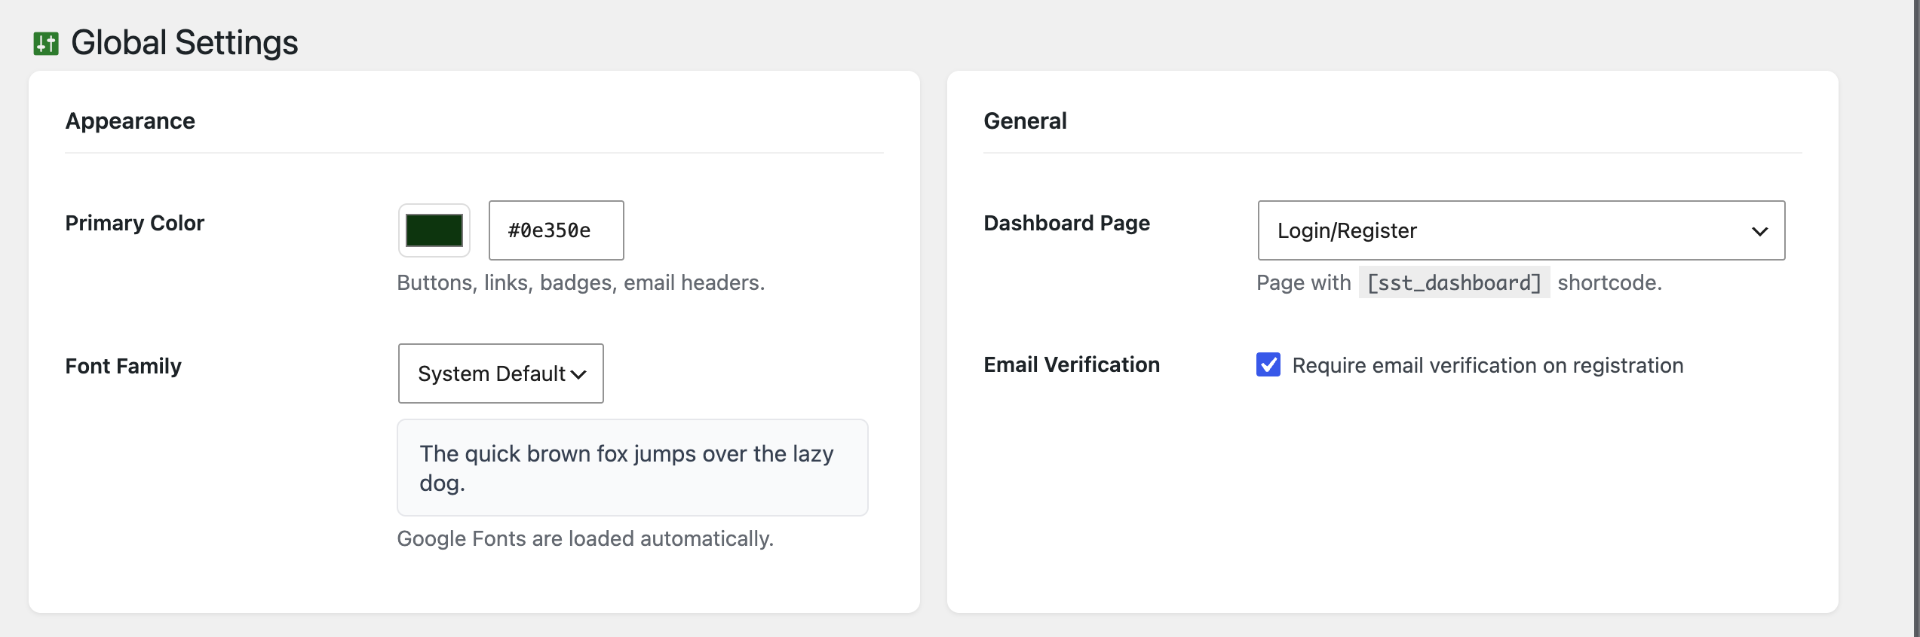Click the Font Family field label
The height and width of the screenshot is (637, 1920).
click(x=123, y=366)
